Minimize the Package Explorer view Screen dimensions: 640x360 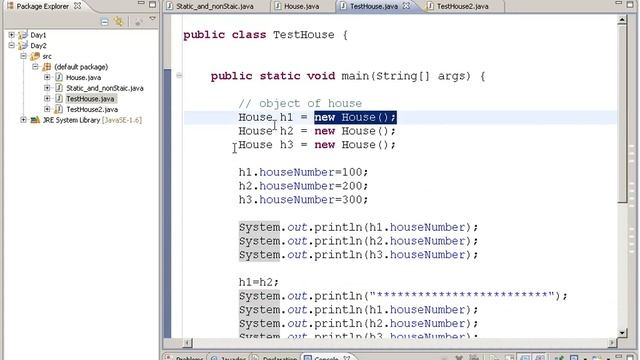click(141, 4)
